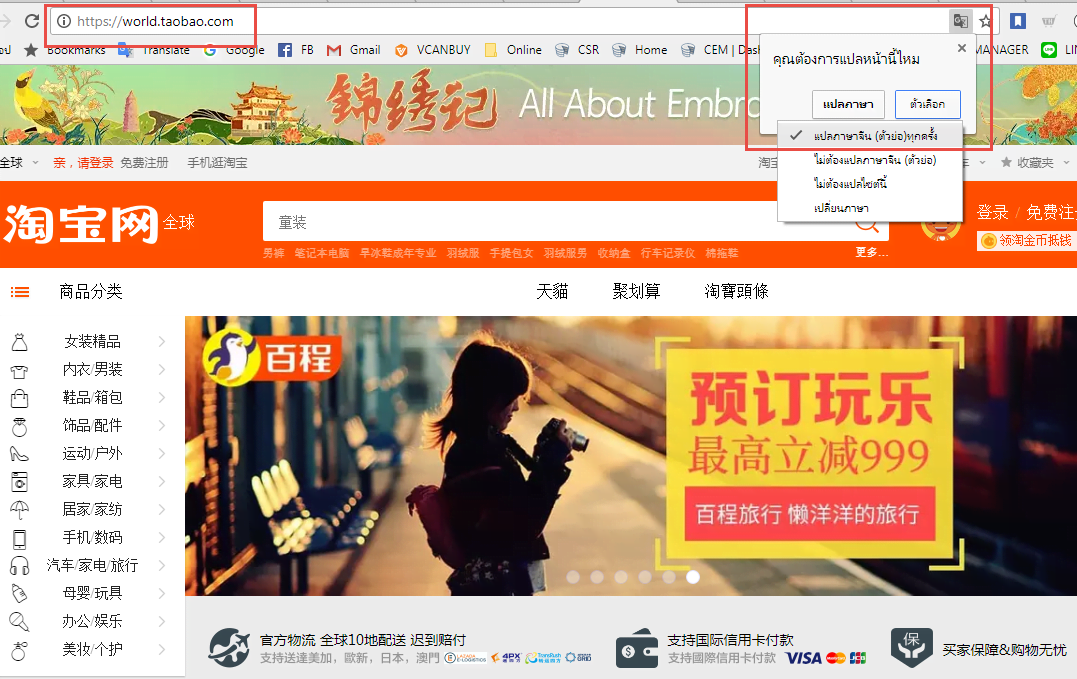Open the ตัวเลือก options dropdown
Screen dimensions: 1077x679
927,104
